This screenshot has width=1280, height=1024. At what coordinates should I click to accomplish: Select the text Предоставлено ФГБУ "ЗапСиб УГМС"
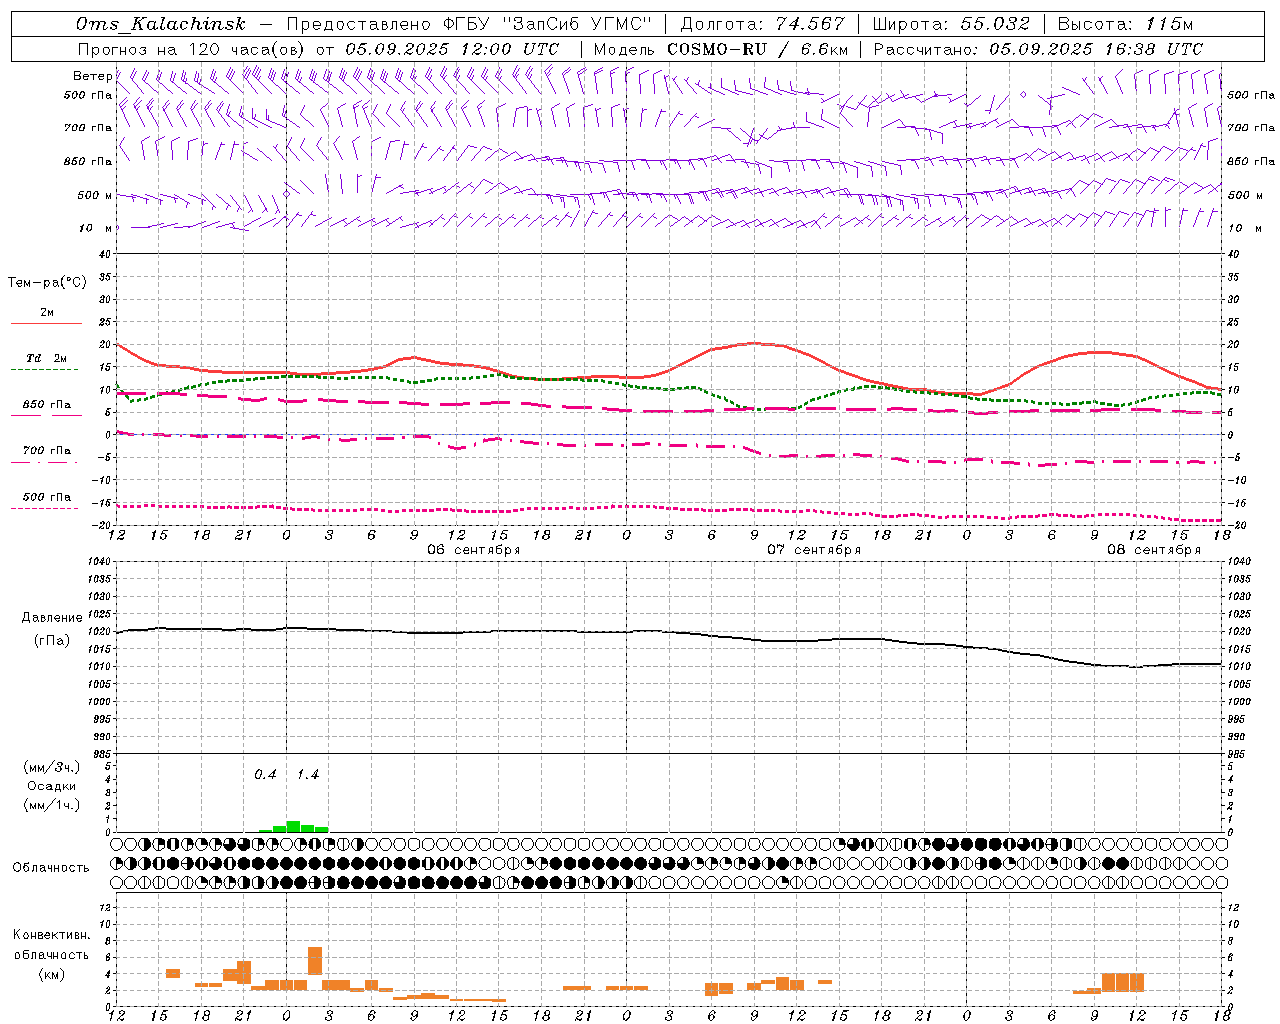(468, 24)
